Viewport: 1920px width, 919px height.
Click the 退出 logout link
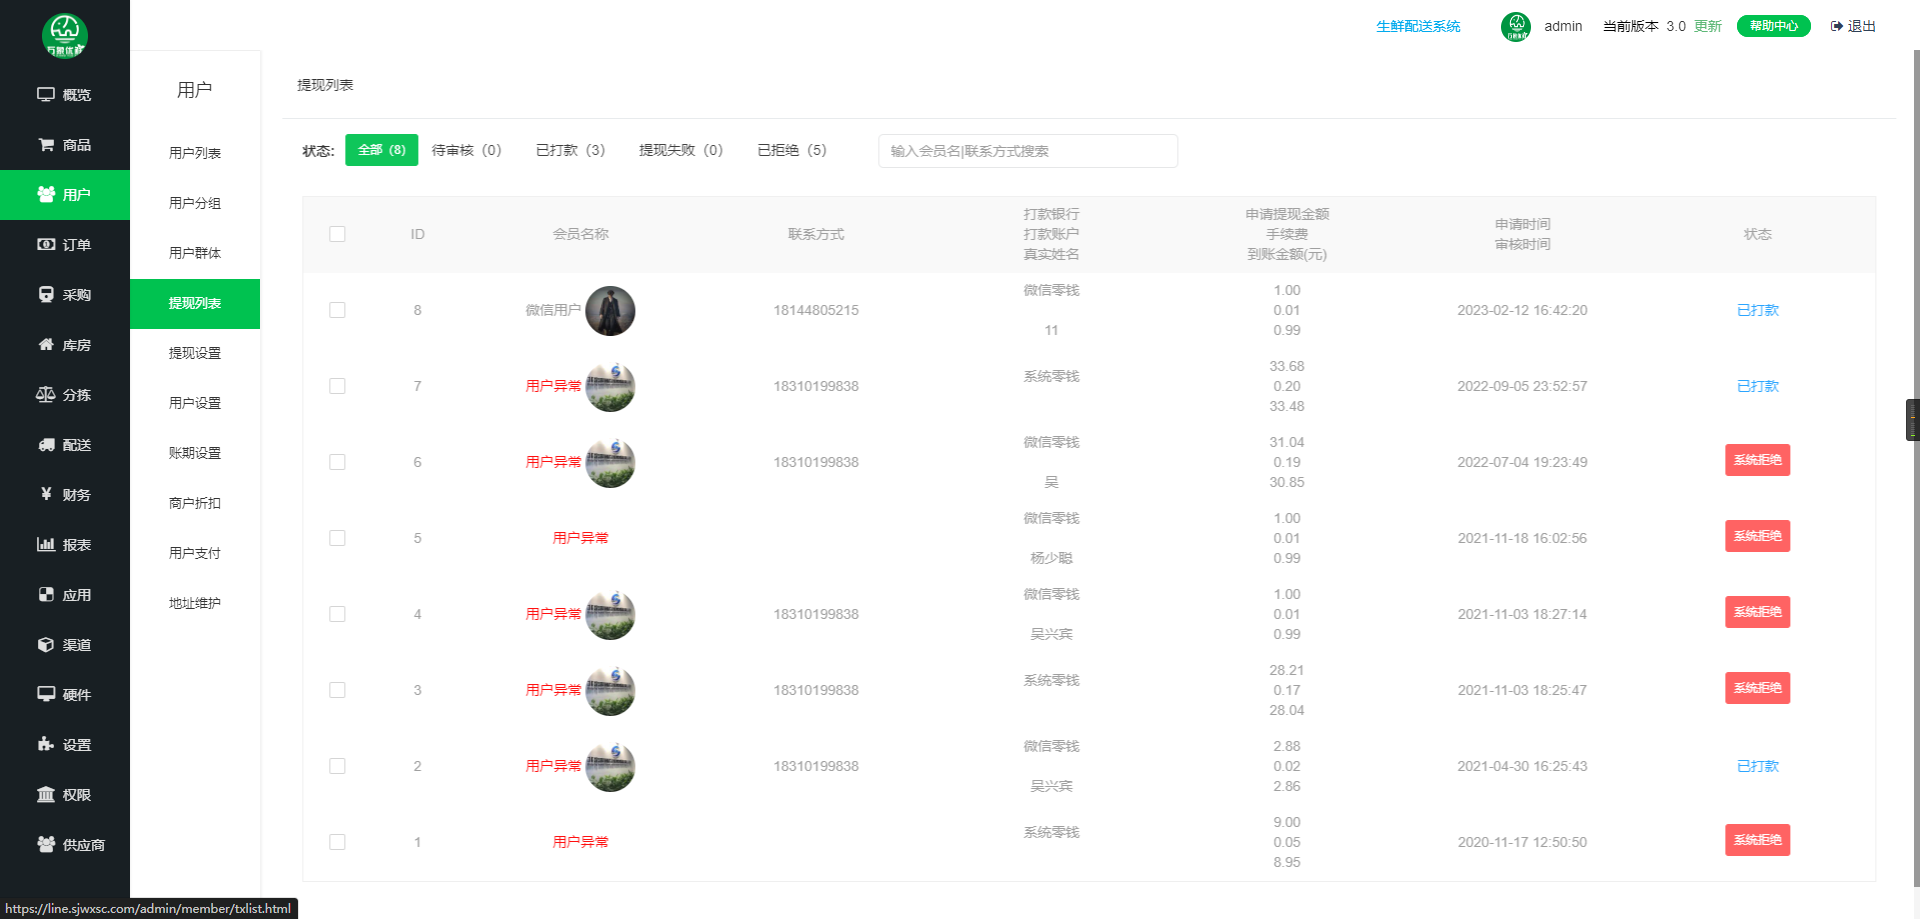point(1853,26)
